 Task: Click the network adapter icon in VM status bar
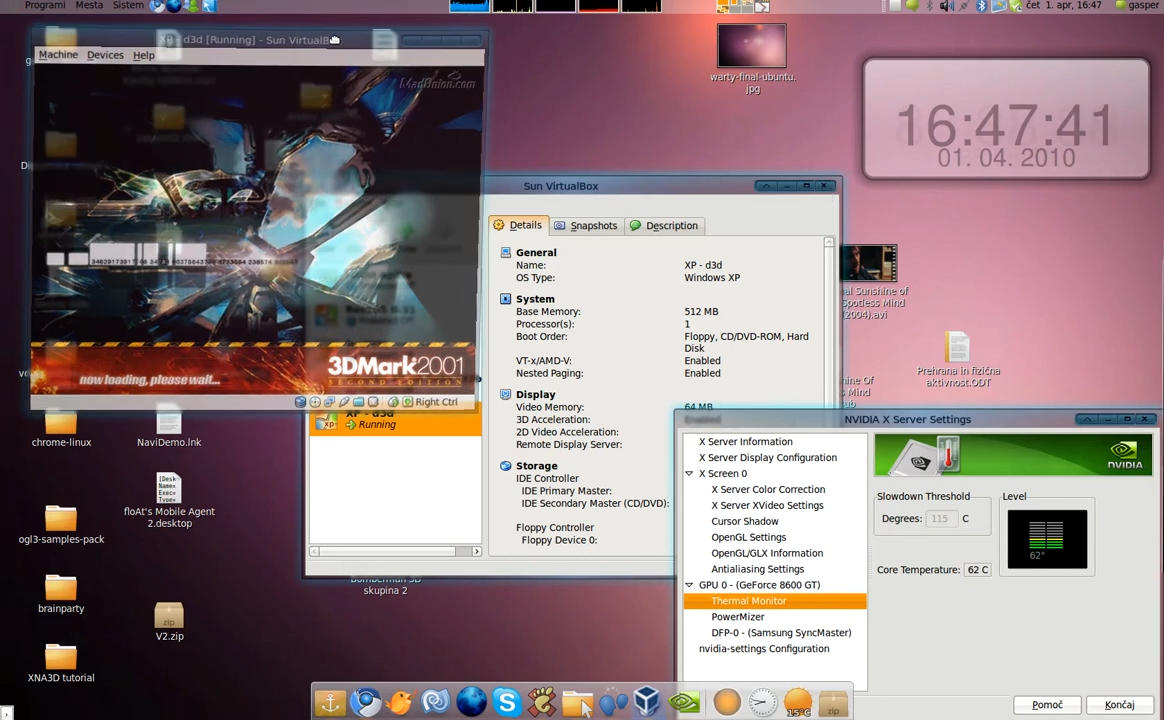point(330,402)
